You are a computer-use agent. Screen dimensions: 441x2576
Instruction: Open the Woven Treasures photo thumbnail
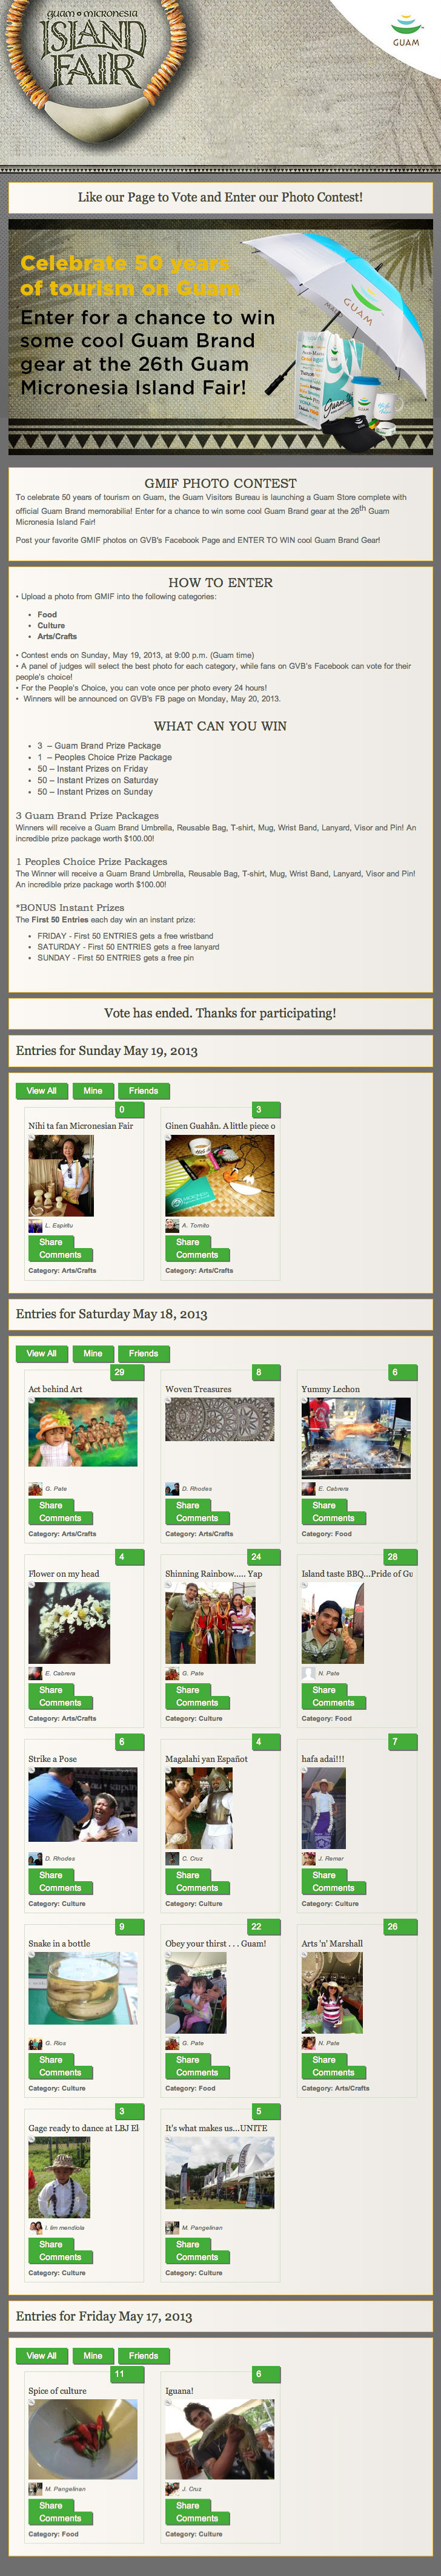[x=219, y=1420]
